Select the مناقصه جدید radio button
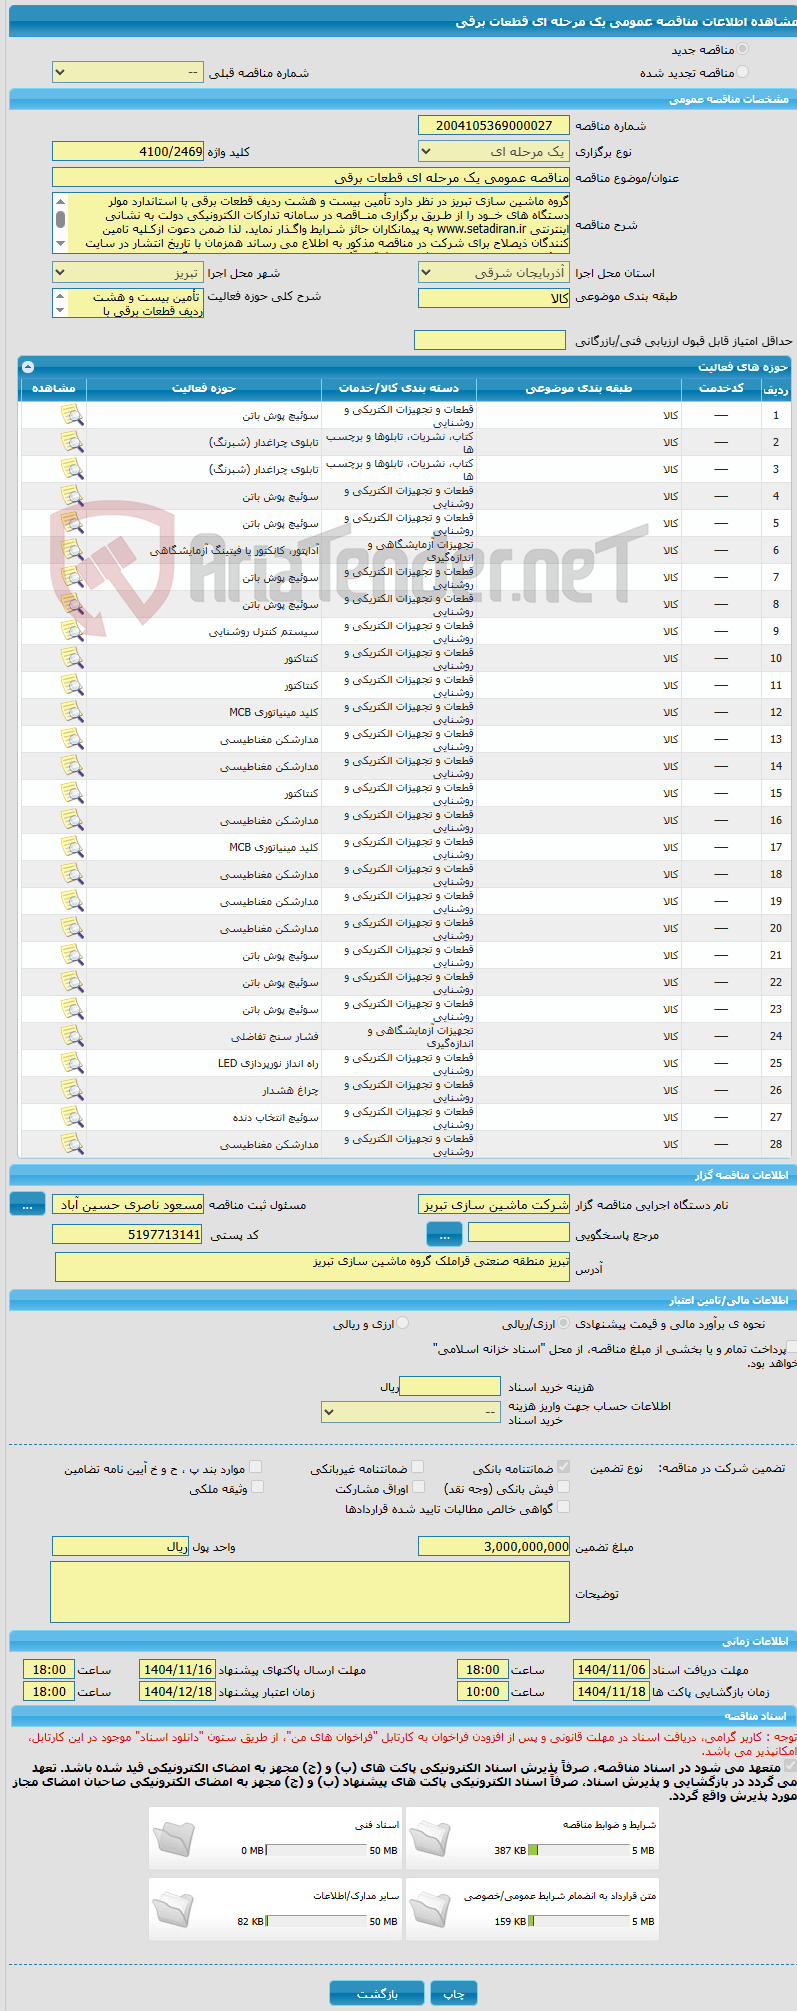797x2011 pixels. (742, 49)
